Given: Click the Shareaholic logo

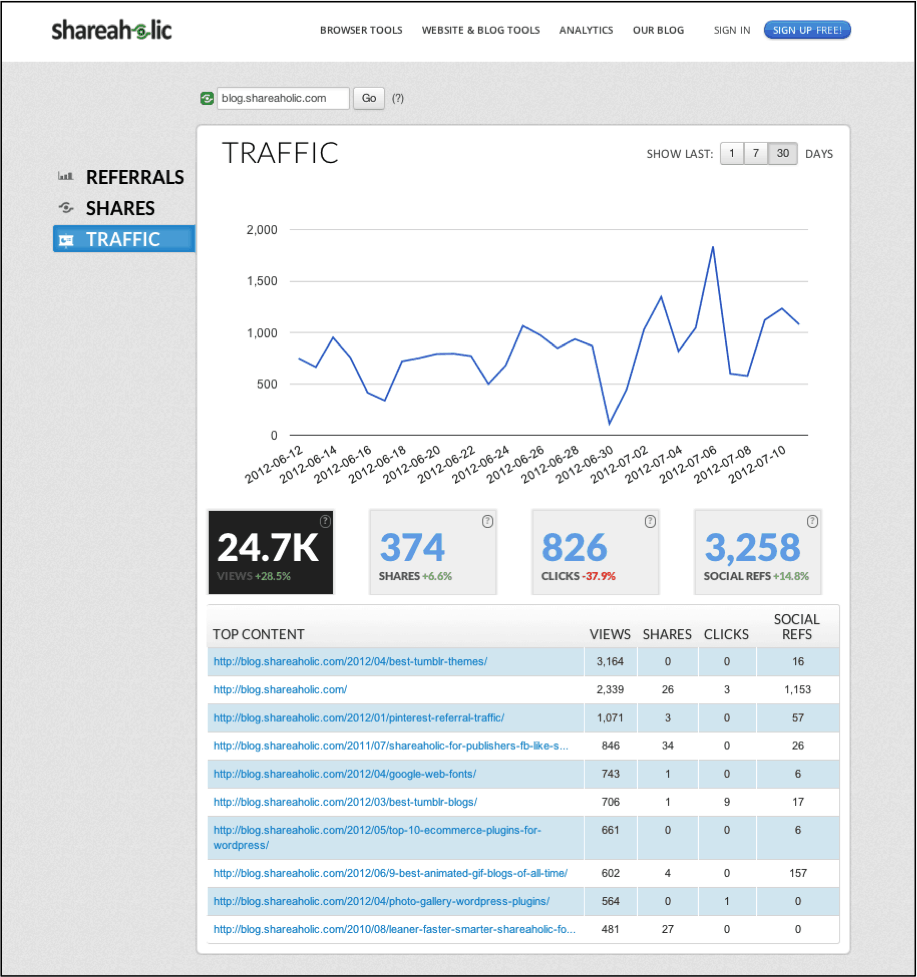Looking at the screenshot, I should 112,30.
